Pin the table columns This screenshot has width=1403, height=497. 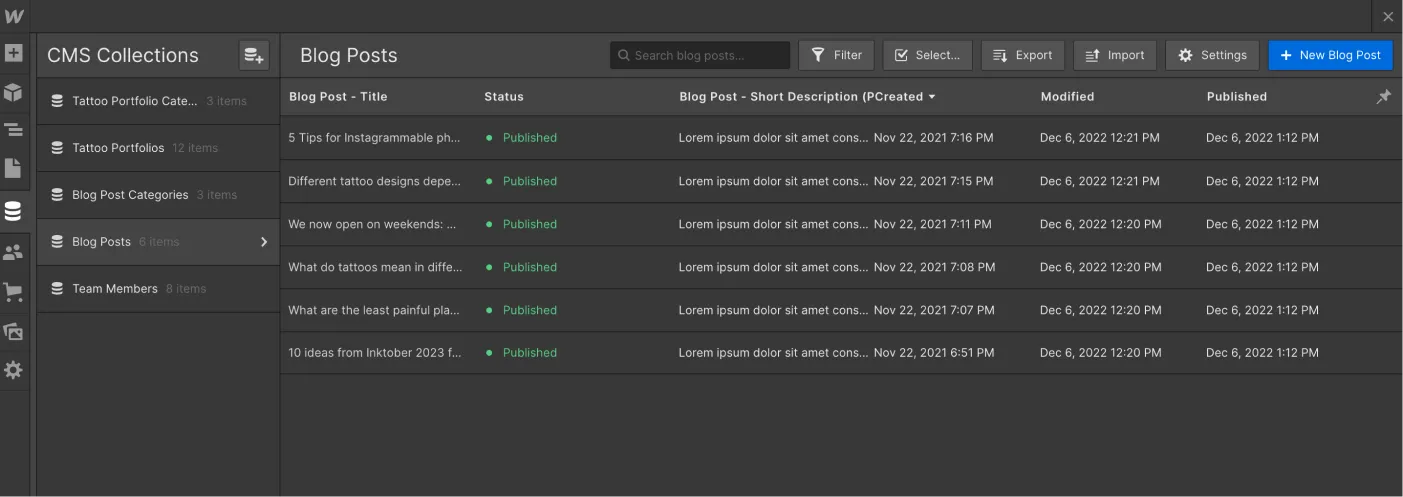pos(1384,97)
